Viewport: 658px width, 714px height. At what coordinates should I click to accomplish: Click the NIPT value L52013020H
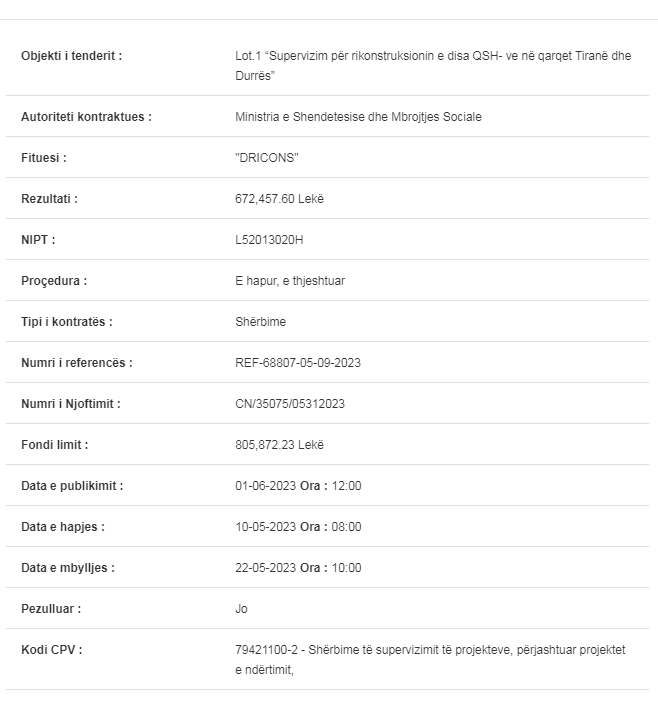[x=268, y=240]
